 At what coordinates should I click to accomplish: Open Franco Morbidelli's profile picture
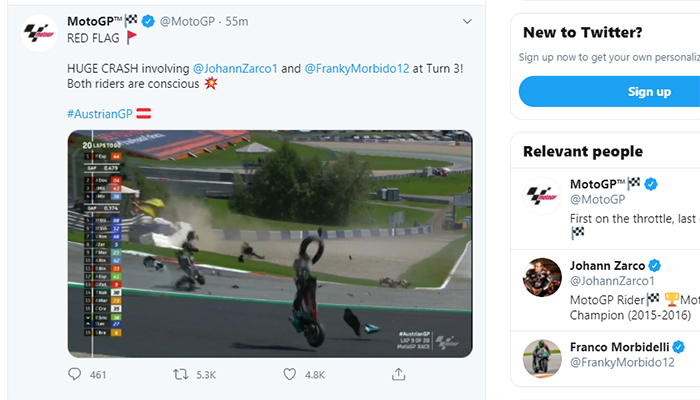pyautogui.click(x=542, y=358)
